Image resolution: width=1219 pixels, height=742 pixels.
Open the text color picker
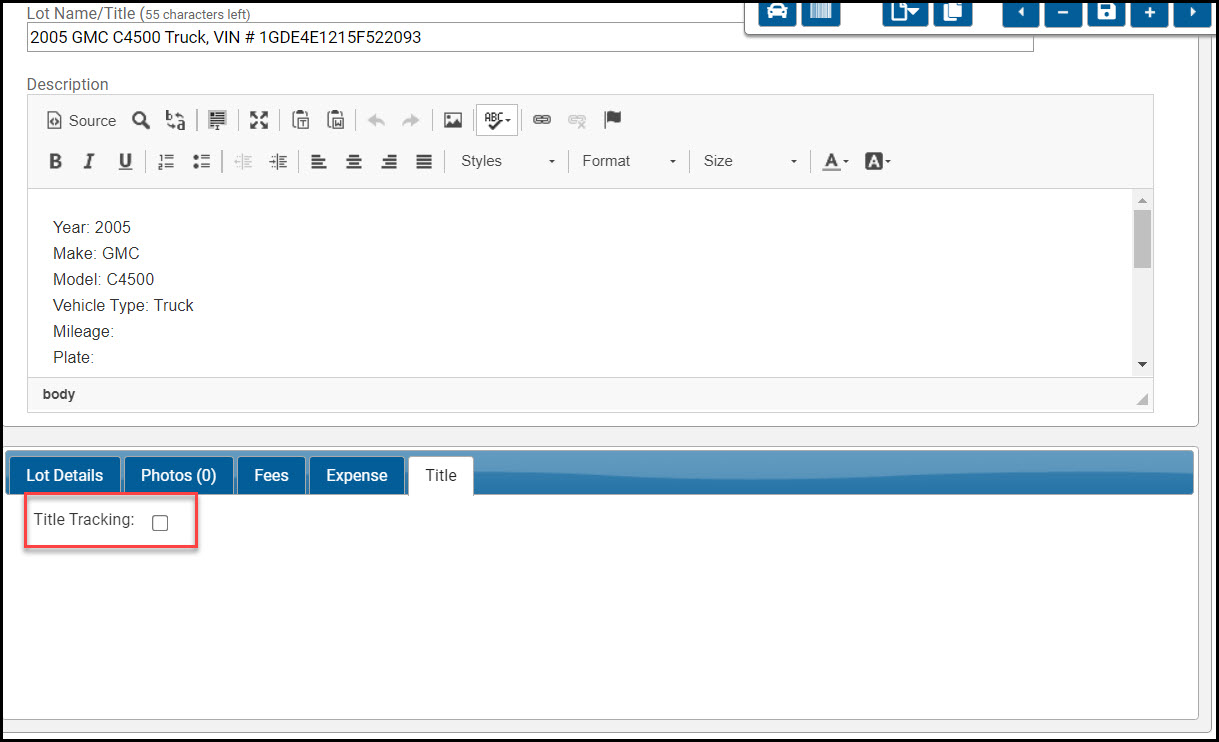(x=835, y=161)
